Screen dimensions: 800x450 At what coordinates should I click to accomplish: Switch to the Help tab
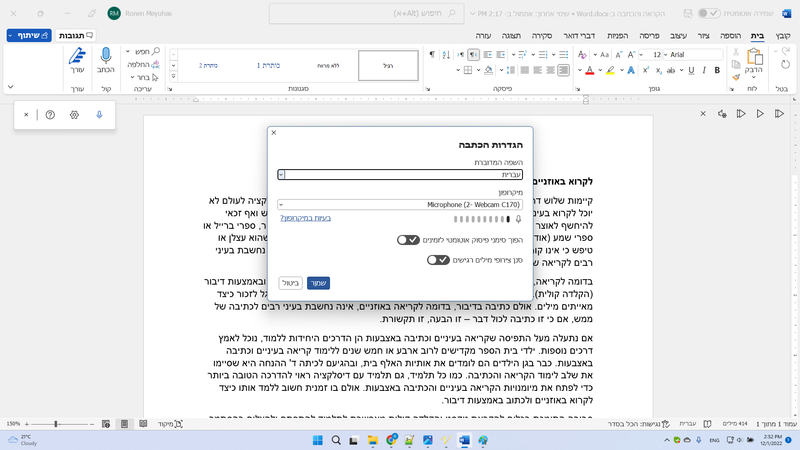click(x=483, y=36)
